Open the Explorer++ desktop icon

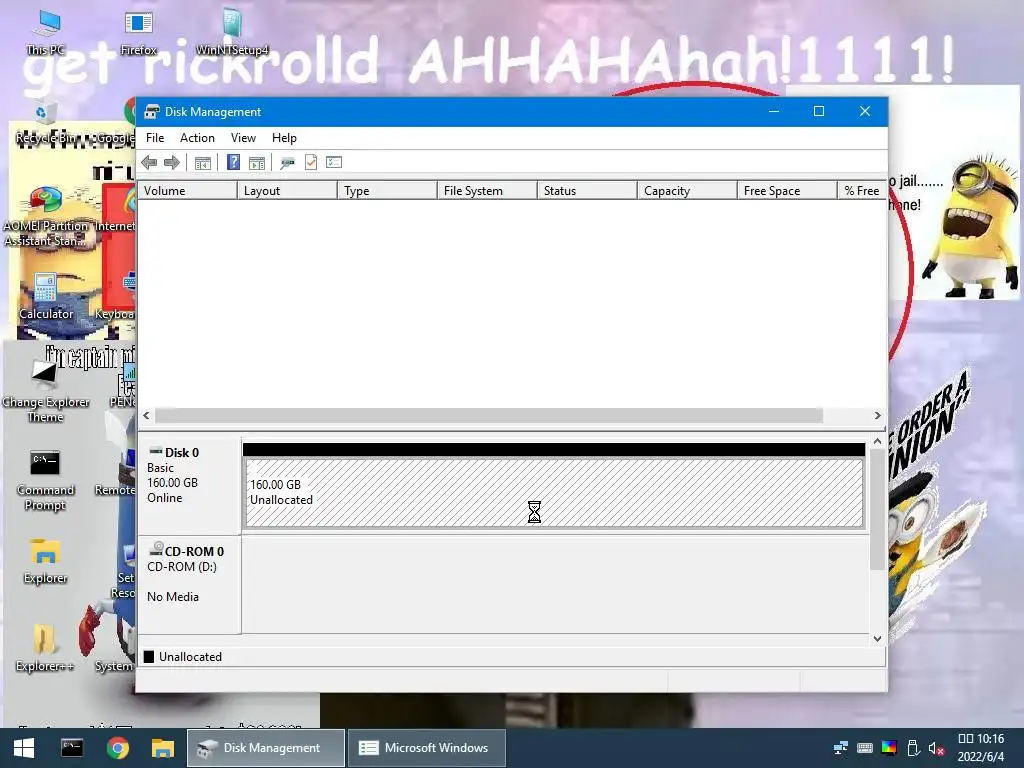44,648
